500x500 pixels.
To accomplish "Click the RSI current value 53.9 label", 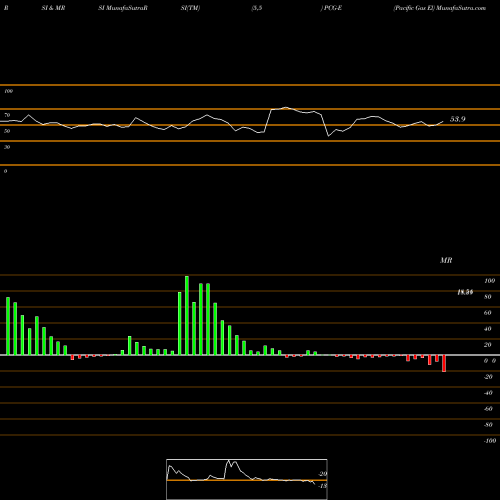I will 458,119.
